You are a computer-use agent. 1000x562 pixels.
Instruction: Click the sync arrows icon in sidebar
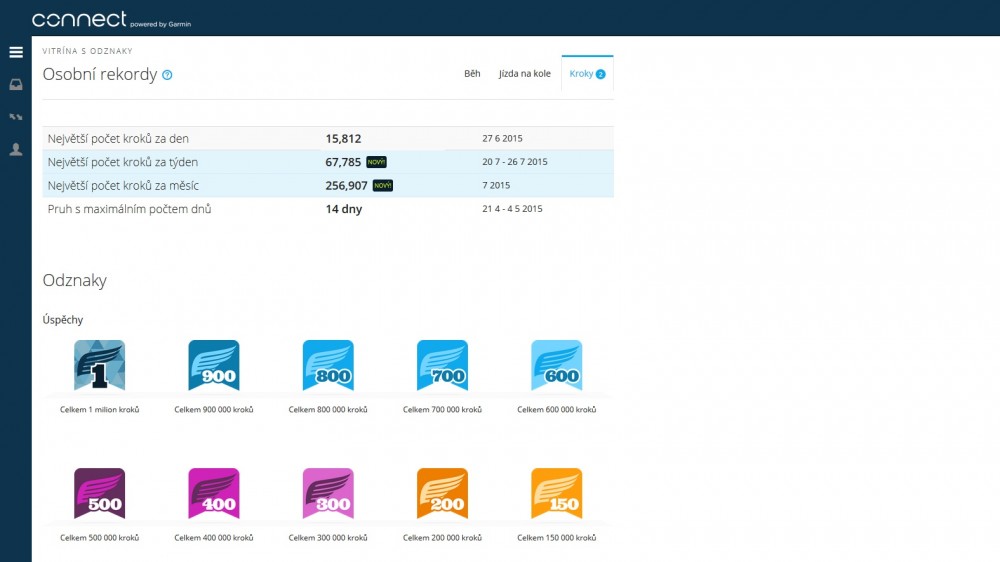click(x=16, y=117)
